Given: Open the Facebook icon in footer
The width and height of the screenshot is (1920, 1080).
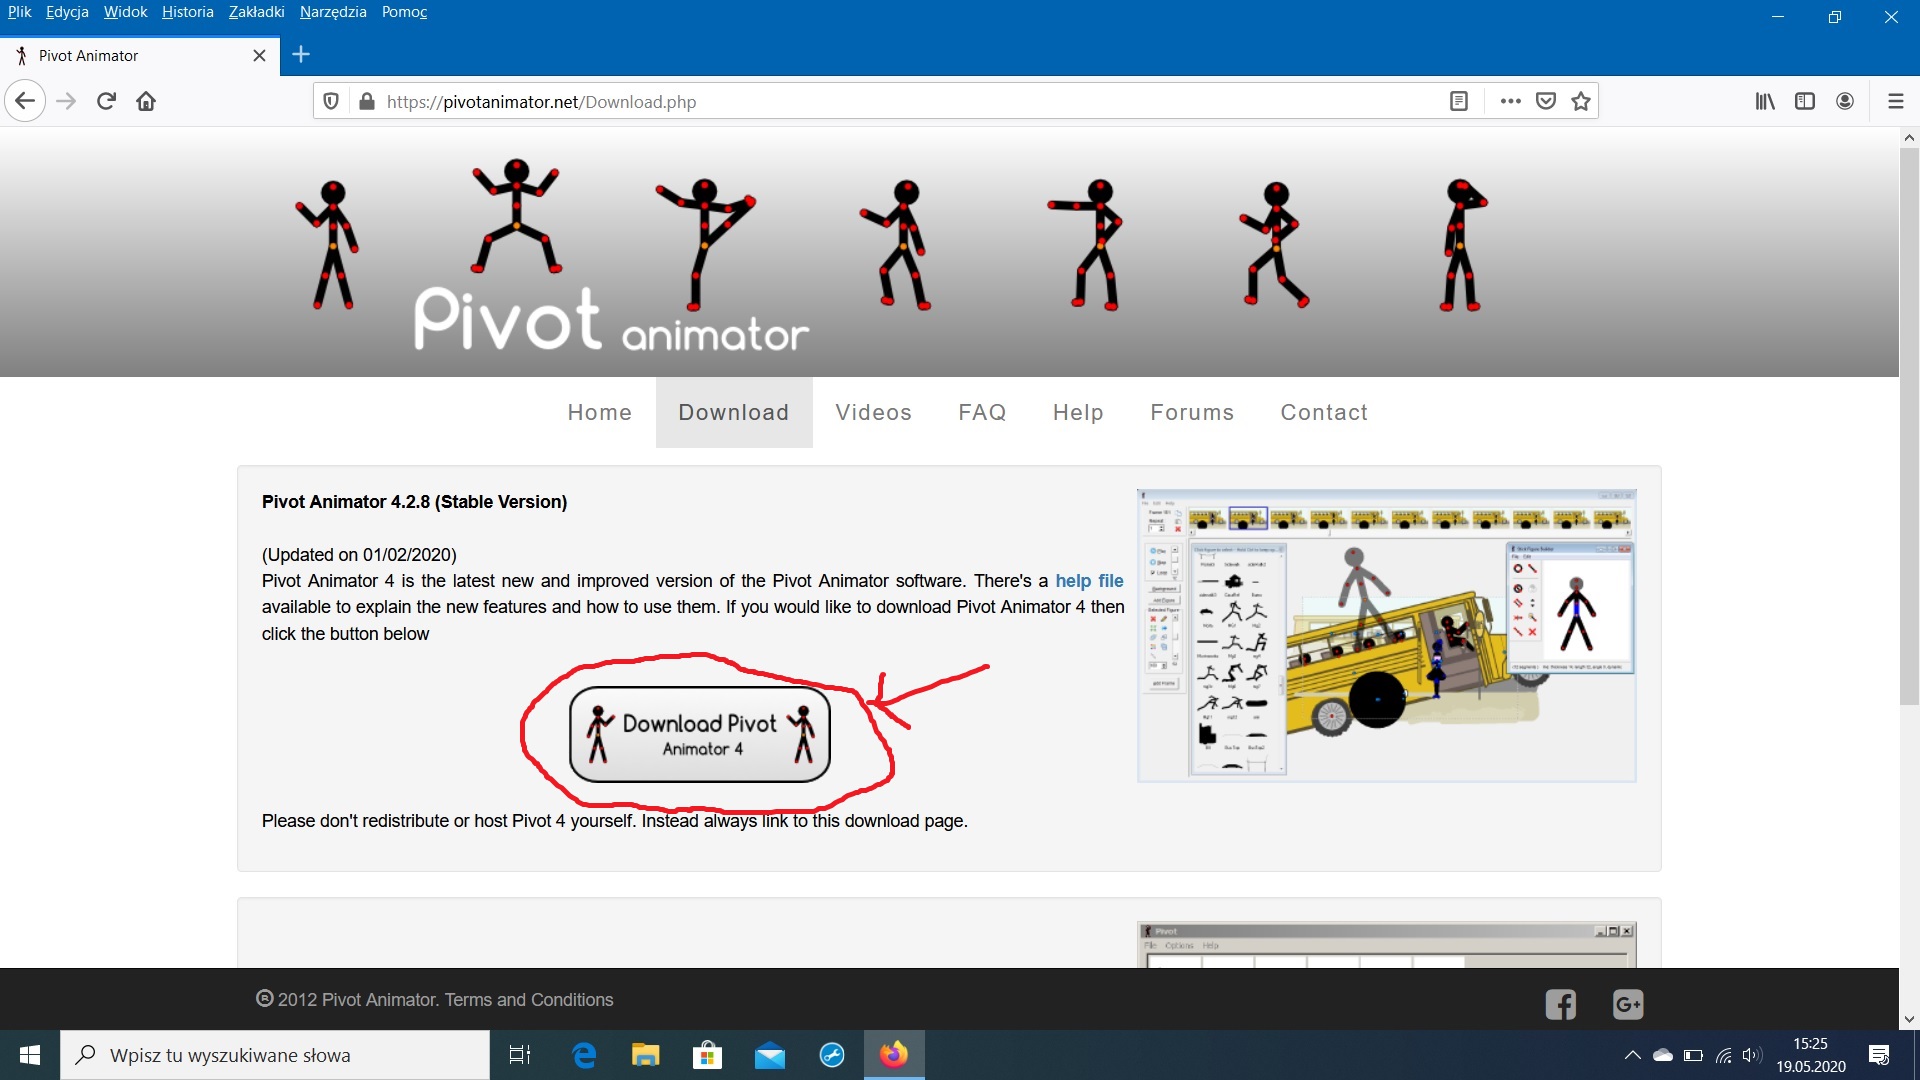Looking at the screenshot, I should pyautogui.click(x=1560, y=1004).
